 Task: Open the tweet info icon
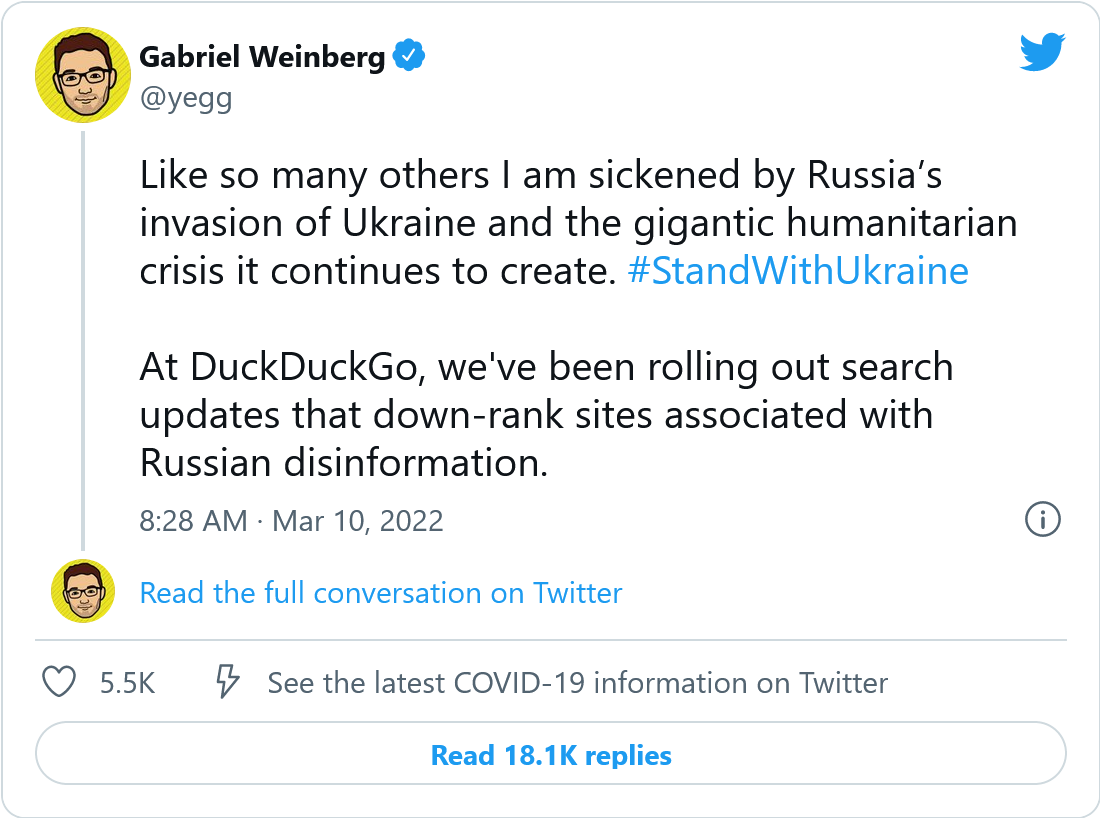[x=1042, y=519]
